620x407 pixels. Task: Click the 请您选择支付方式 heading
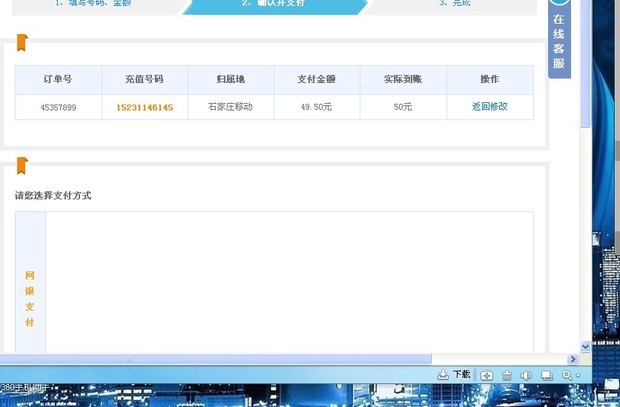53,195
